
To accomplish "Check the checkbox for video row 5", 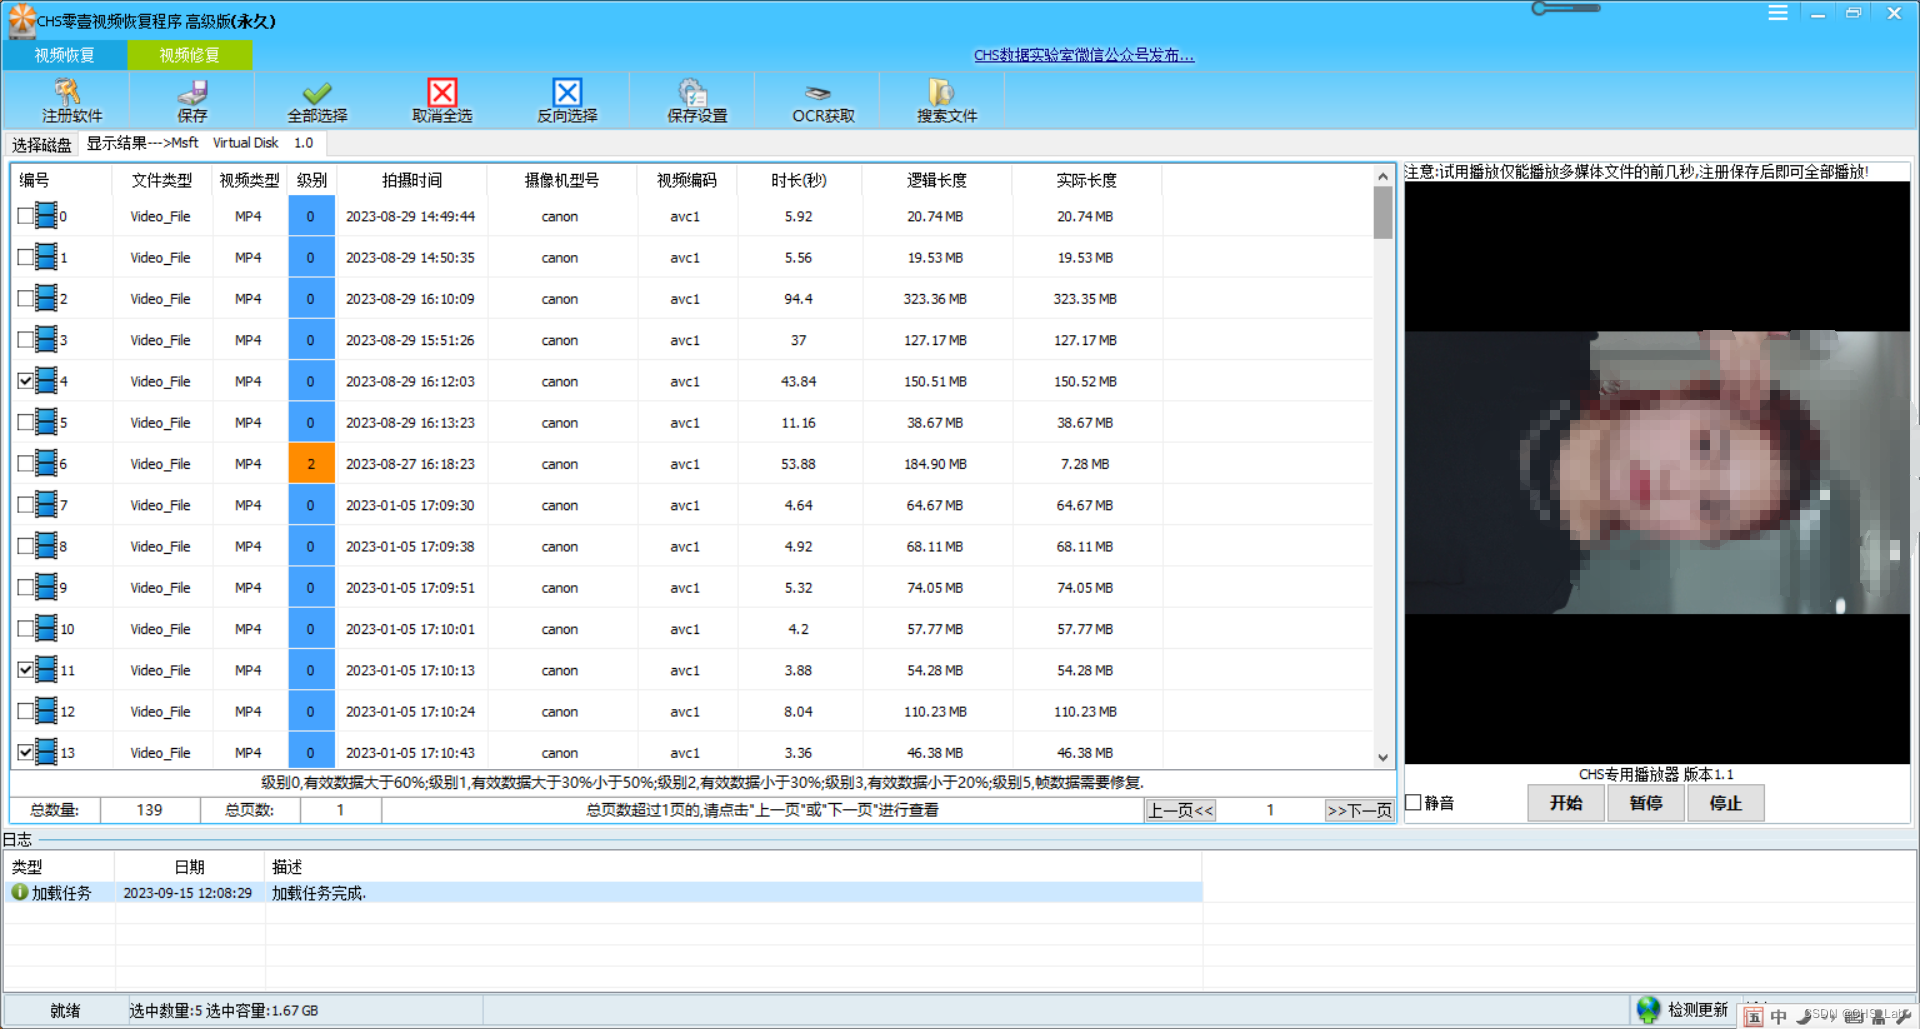I will tap(25, 422).
